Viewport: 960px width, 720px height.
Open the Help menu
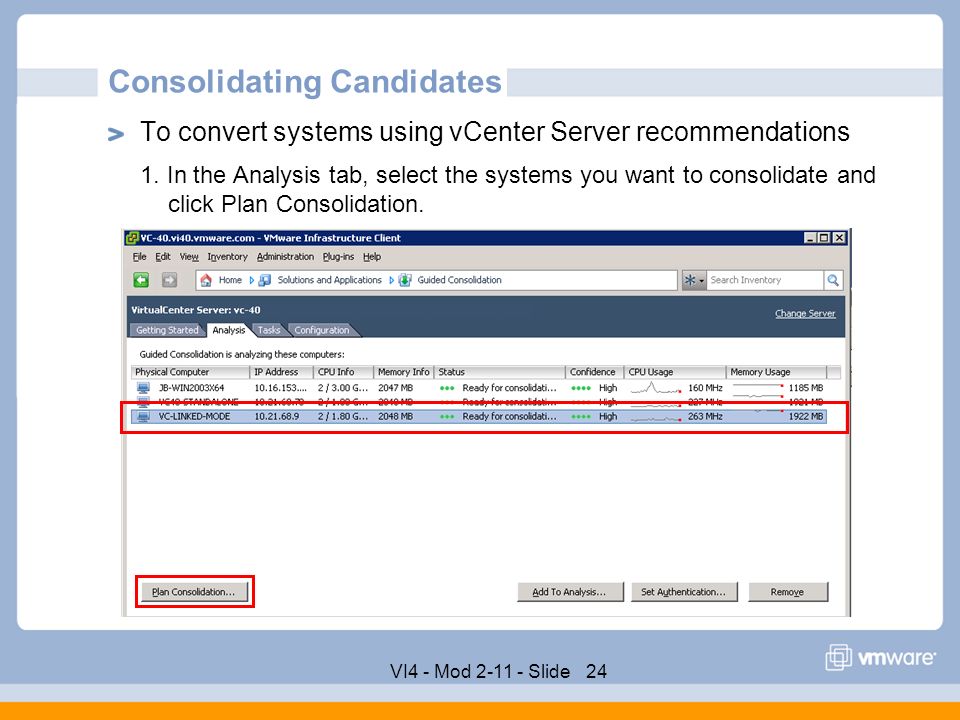(x=372, y=257)
